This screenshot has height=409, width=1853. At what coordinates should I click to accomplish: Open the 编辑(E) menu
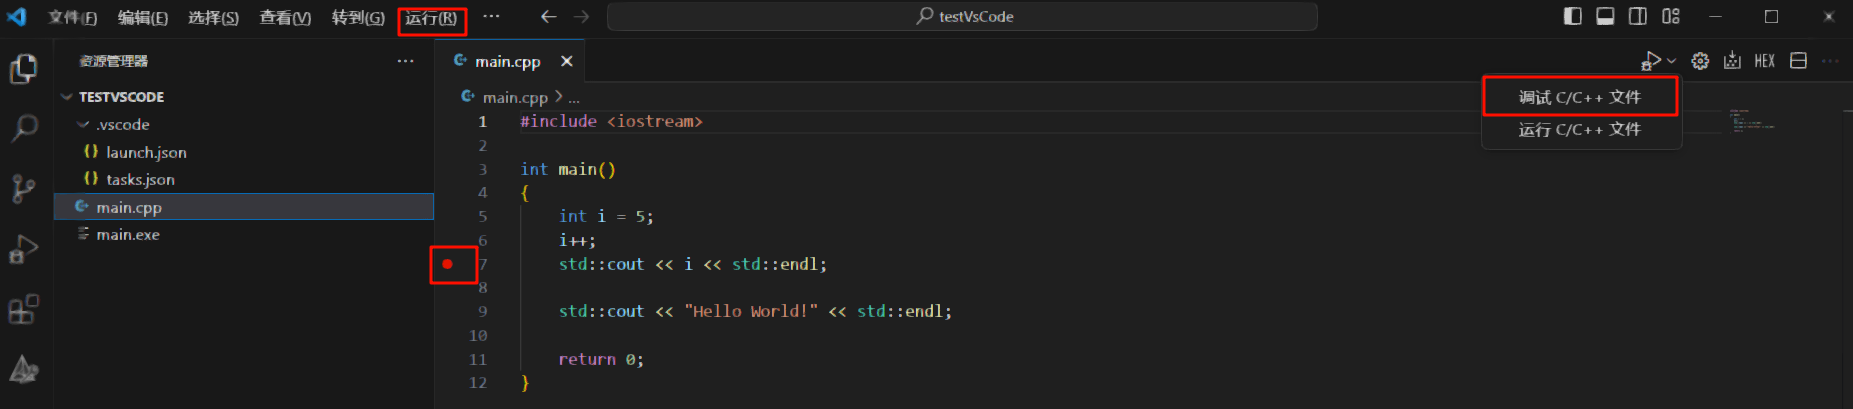click(143, 17)
